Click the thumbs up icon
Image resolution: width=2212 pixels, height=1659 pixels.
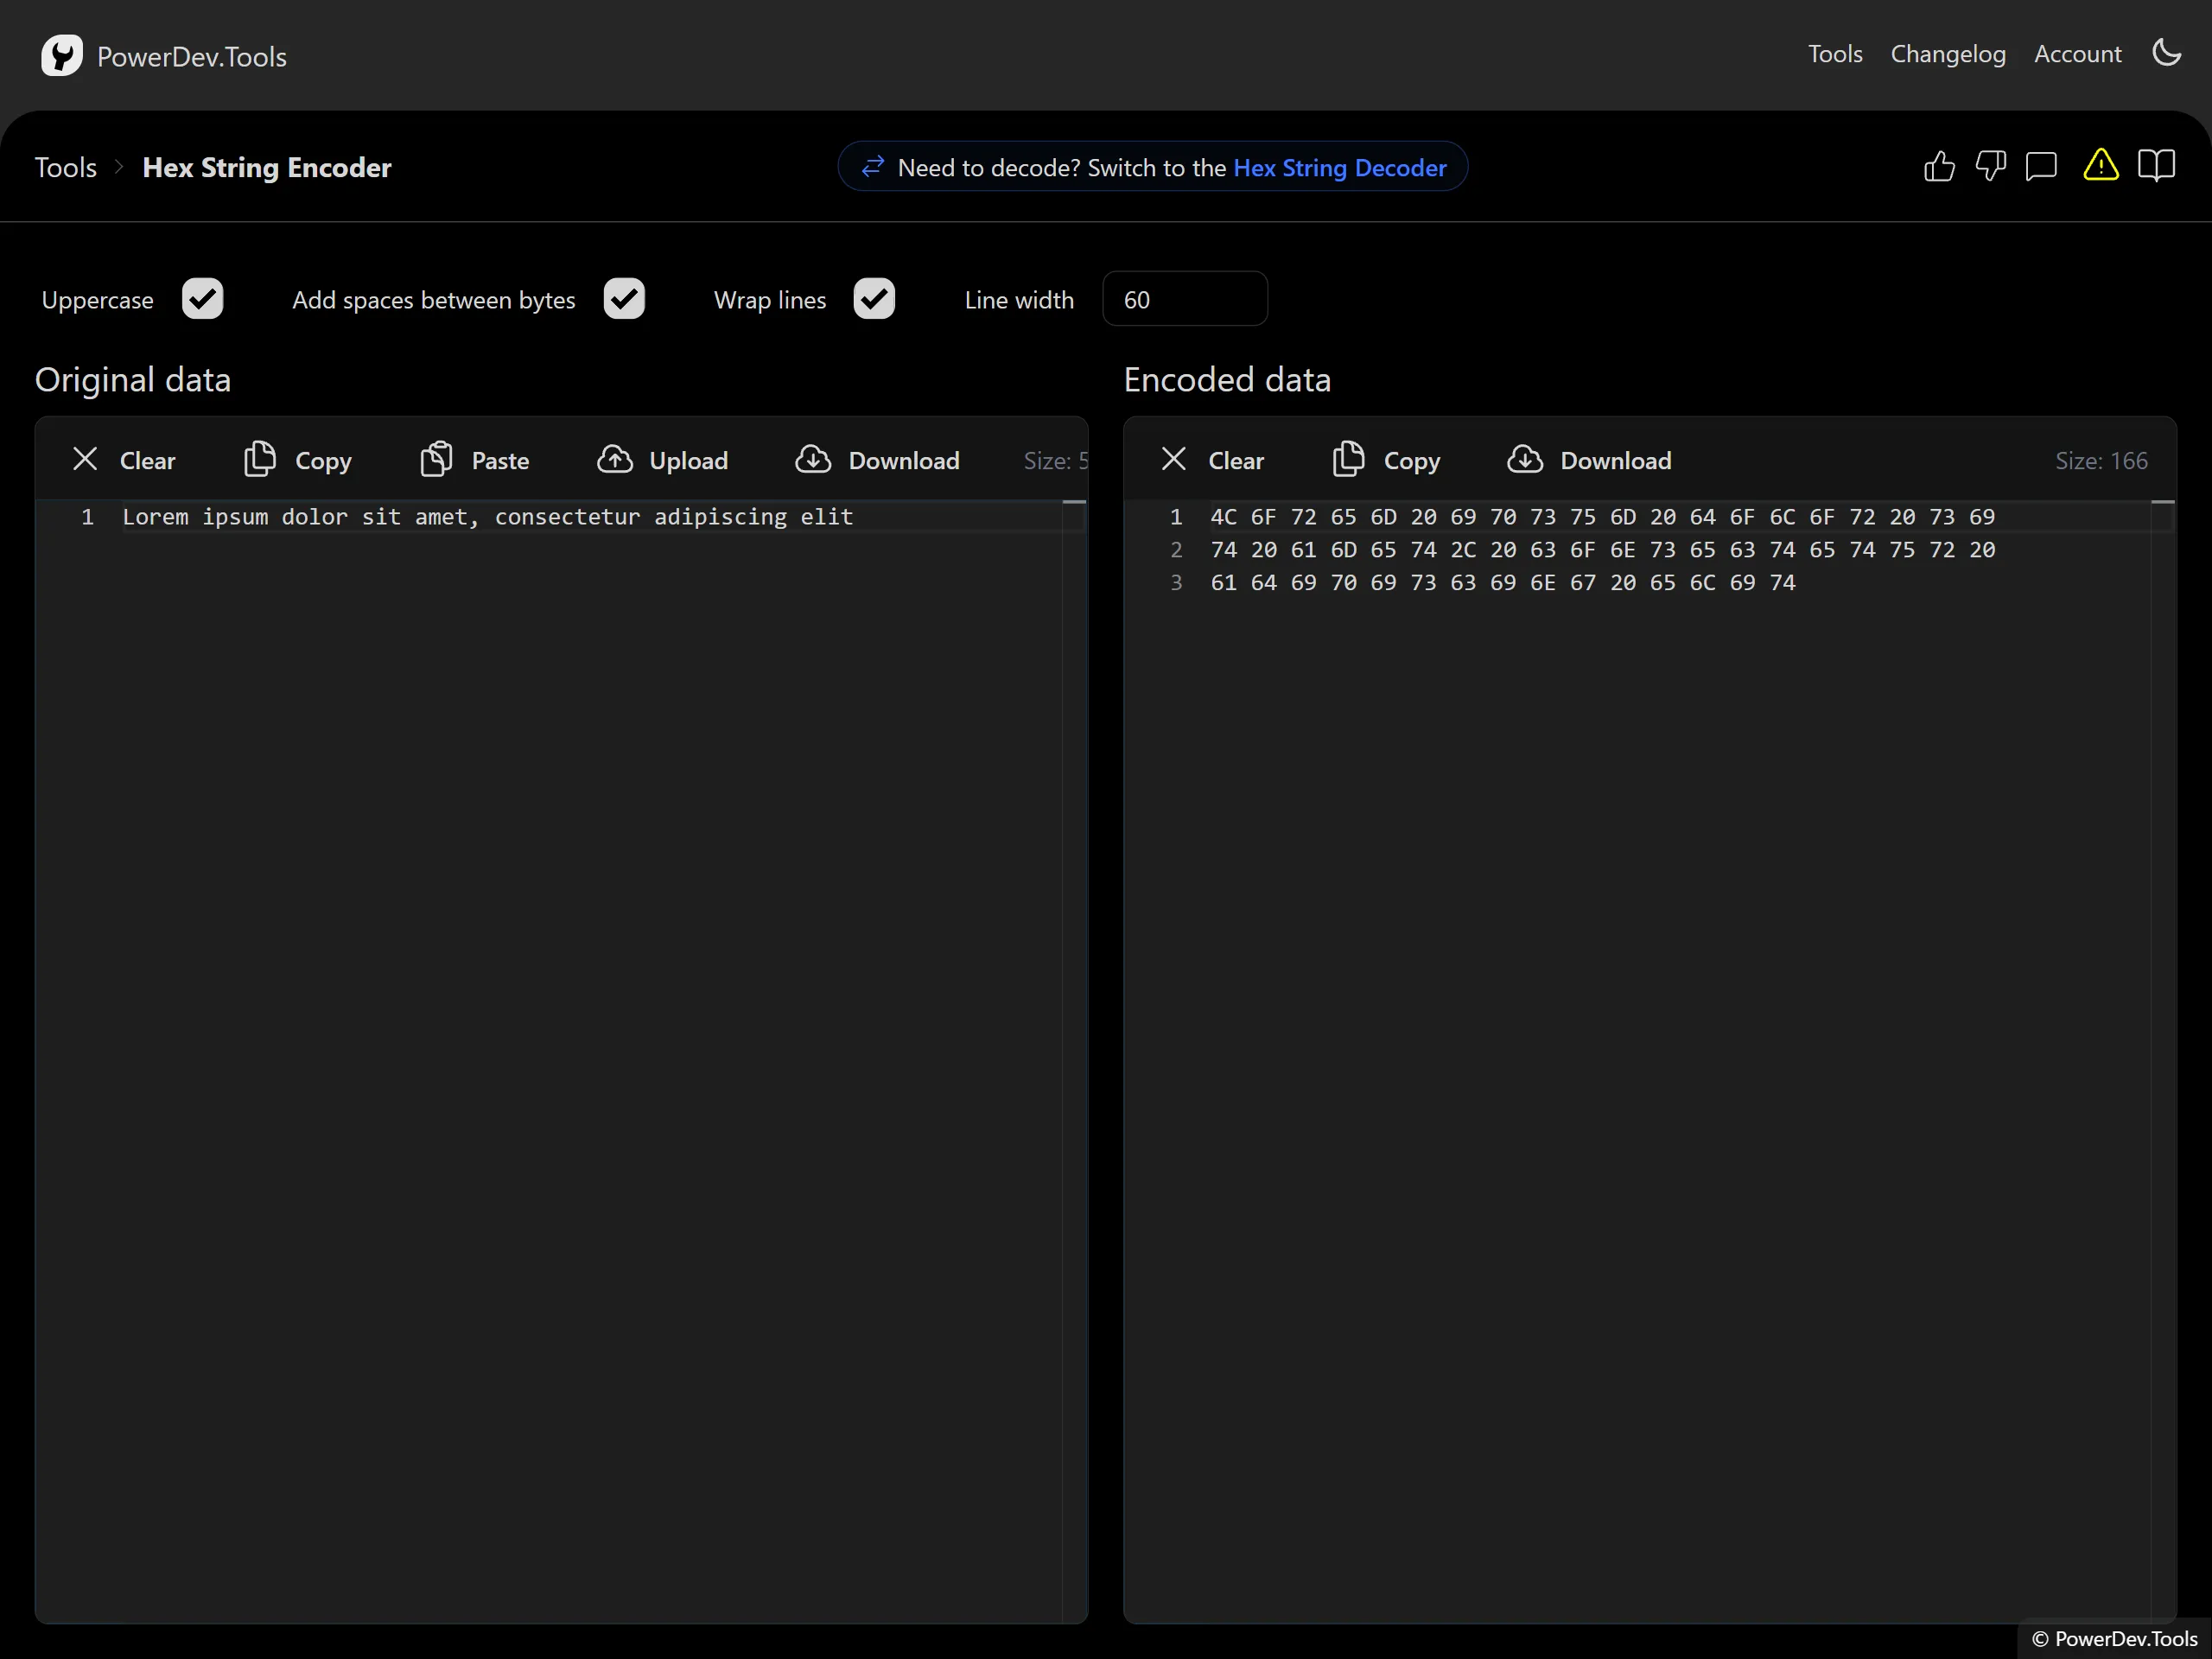click(x=1939, y=166)
